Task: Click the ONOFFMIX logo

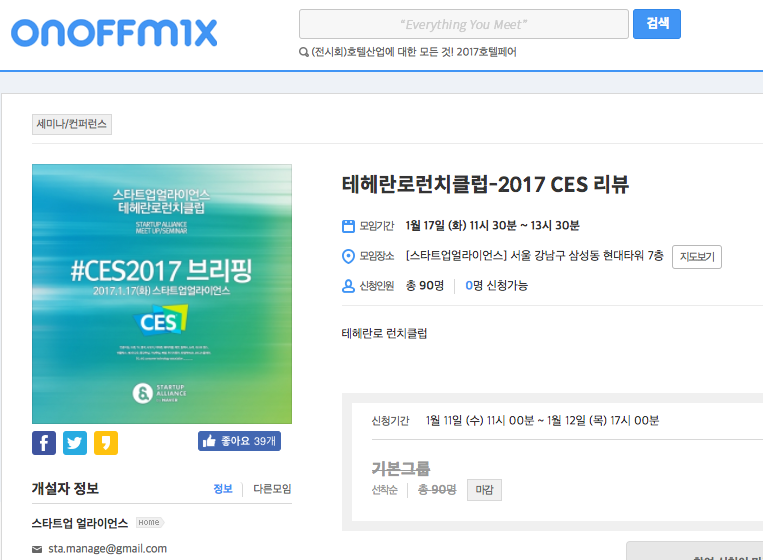Action: [x=113, y=33]
